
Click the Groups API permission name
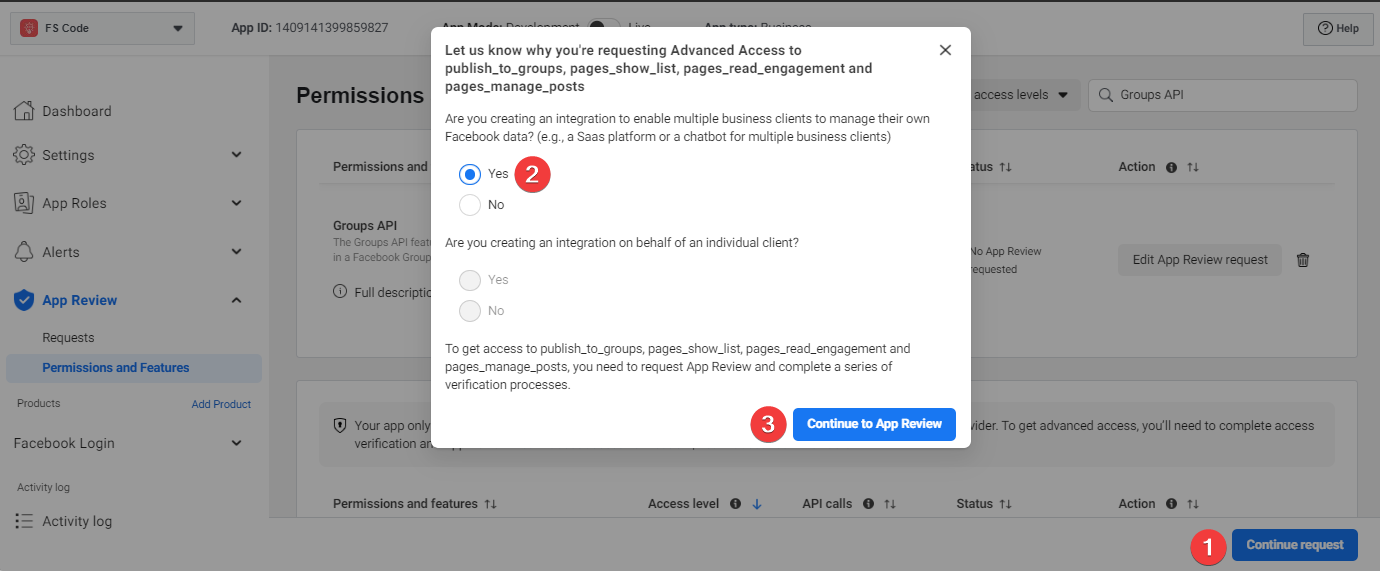coord(365,226)
